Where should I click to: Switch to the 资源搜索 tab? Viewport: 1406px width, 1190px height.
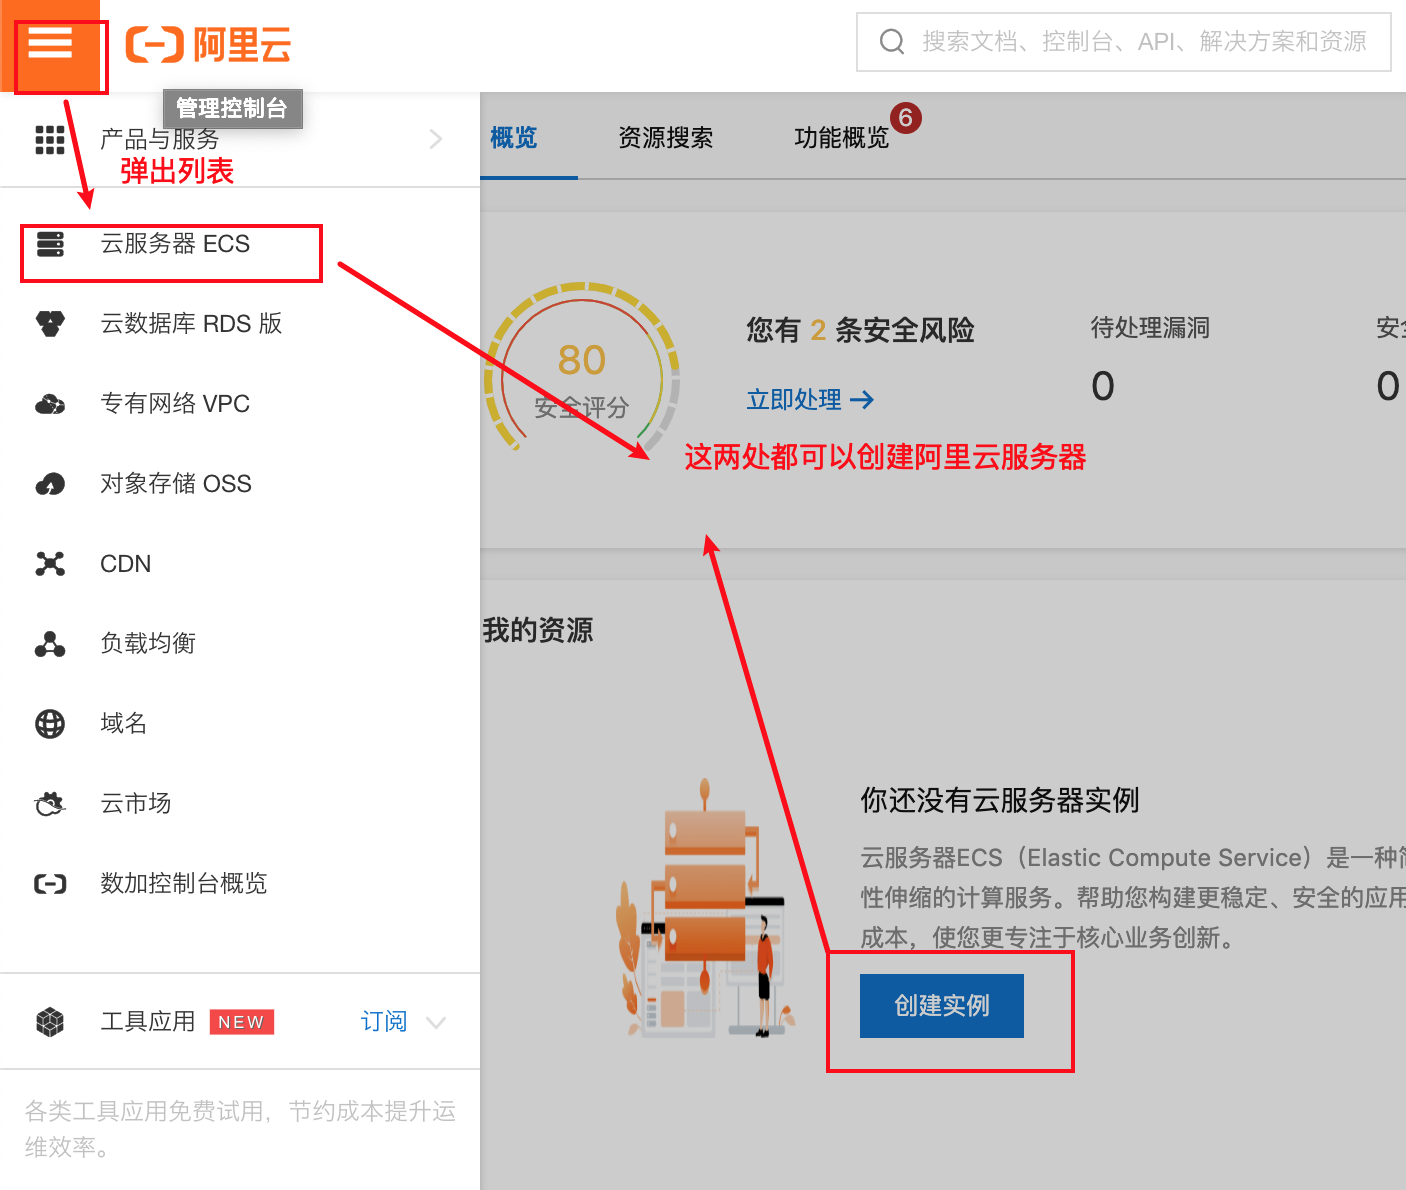tap(666, 138)
